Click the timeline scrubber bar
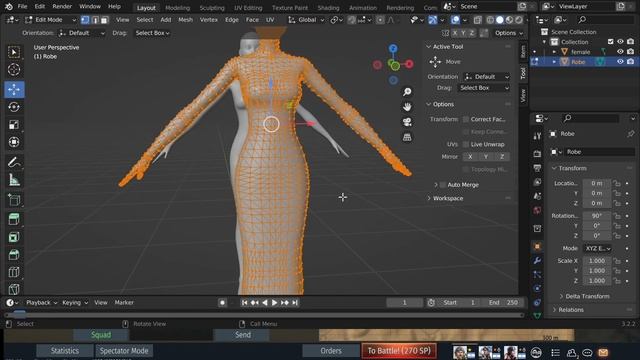 point(264,315)
